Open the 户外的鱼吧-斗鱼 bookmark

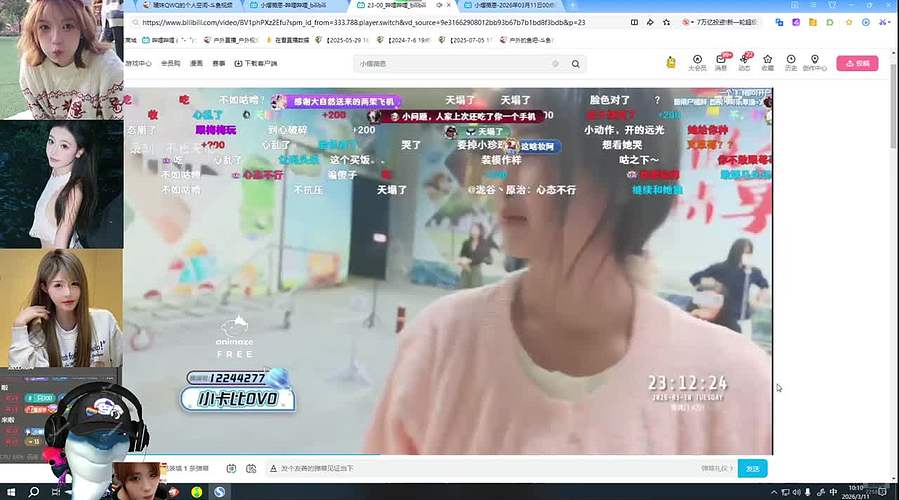[x=526, y=40]
